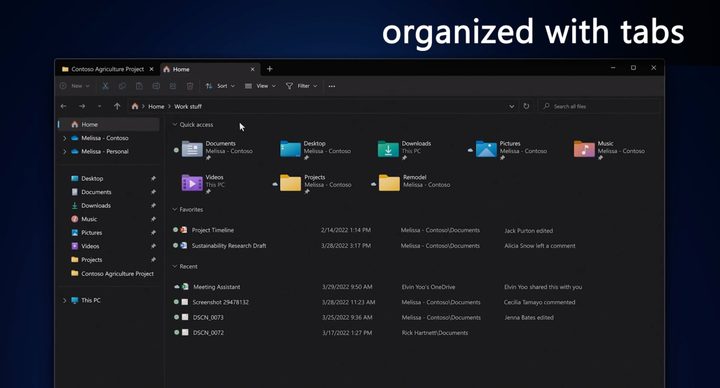Open the See more ellipsis menu

(332, 86)
